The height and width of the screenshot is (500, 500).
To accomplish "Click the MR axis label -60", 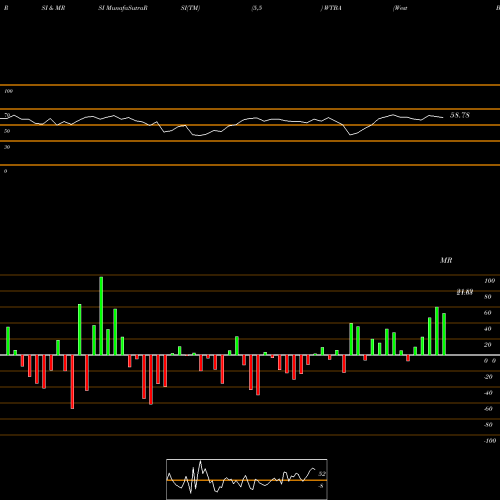I will click(488, 409).
